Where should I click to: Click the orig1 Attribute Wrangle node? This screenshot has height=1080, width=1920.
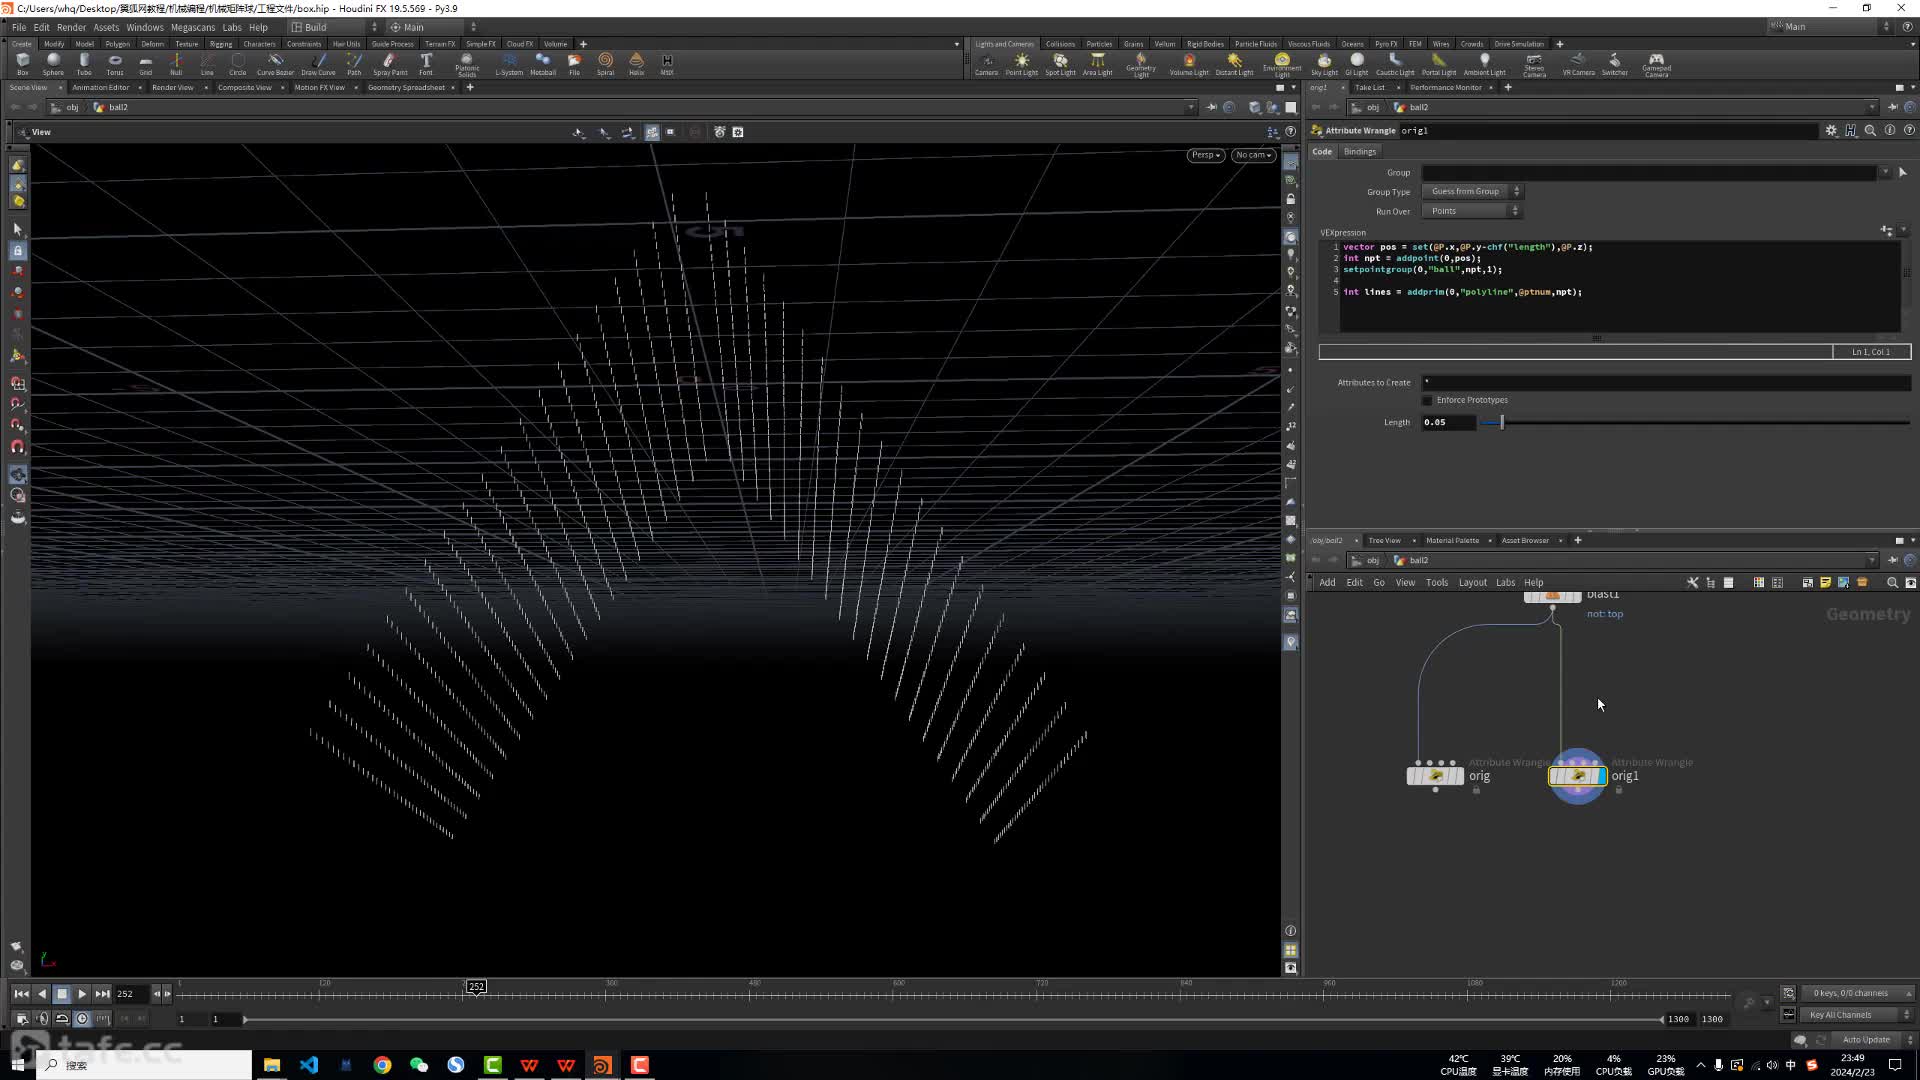[1577, 776]
